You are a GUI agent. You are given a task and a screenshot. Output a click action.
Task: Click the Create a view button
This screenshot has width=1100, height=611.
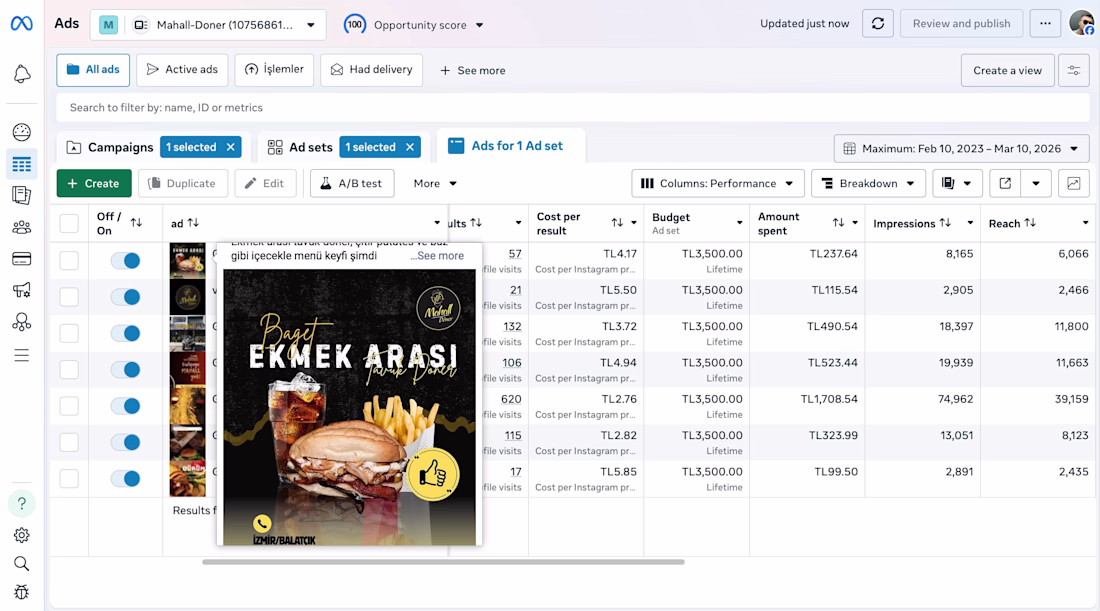[1007, 70]
